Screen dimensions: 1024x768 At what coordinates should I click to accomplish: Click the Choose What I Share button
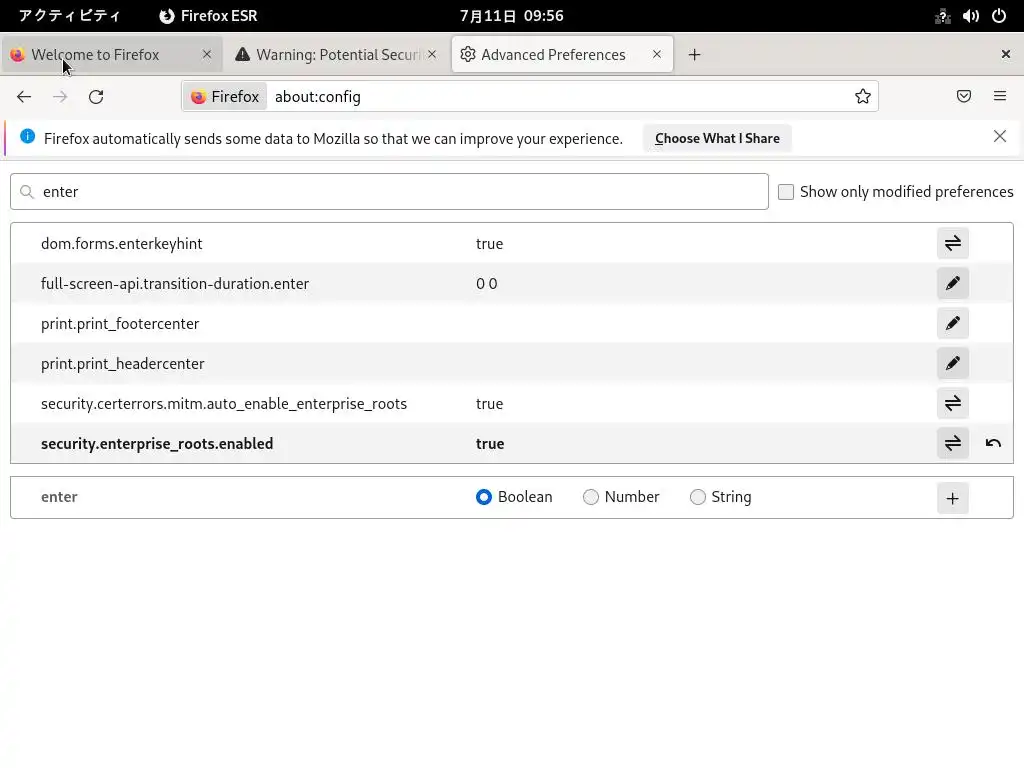point(717,138)
